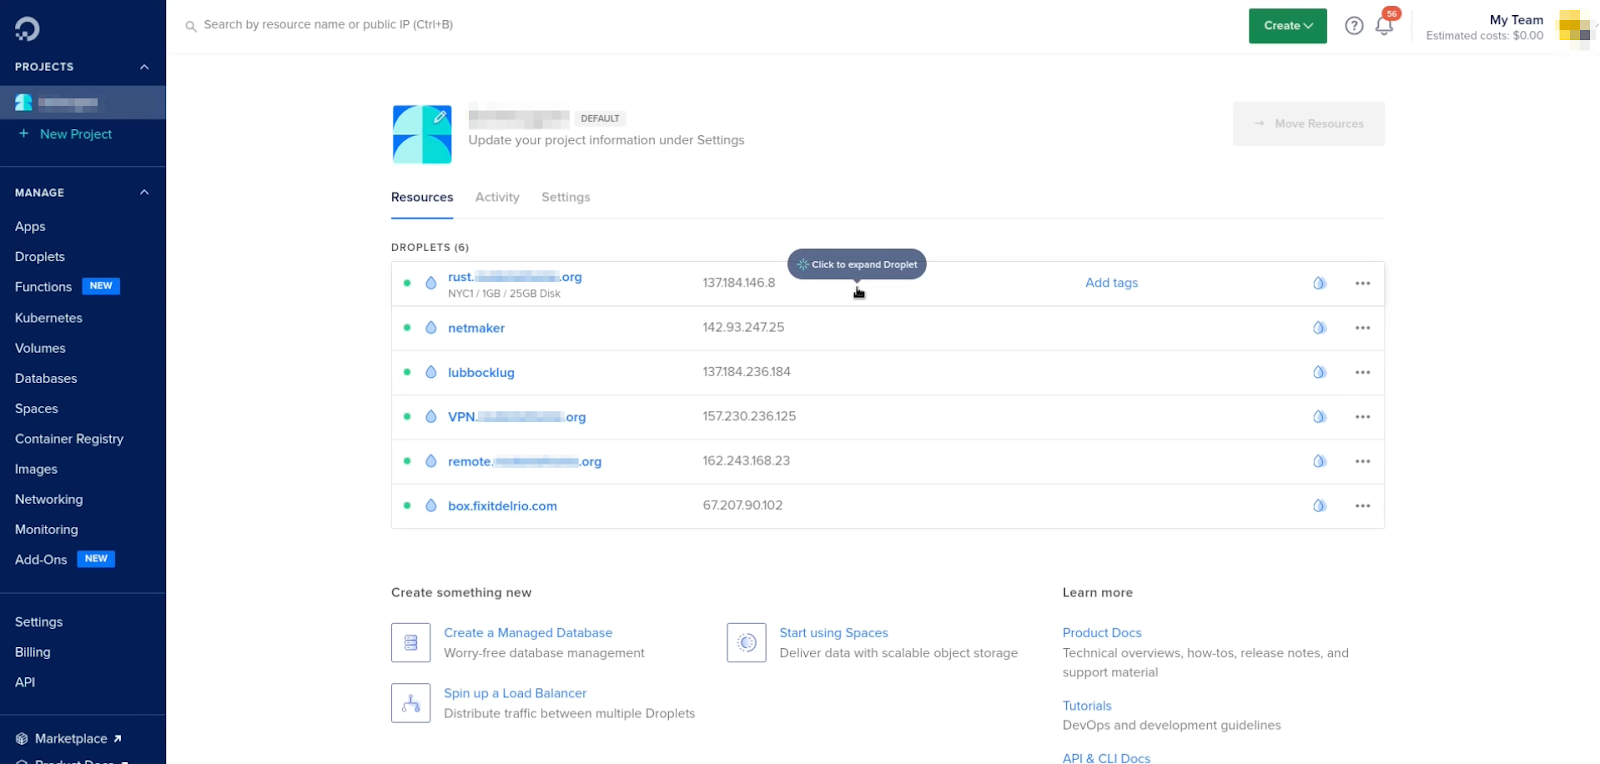Open Billing in the sidebar
This screenshot has width=1600, height=764.
click(32, 652)
